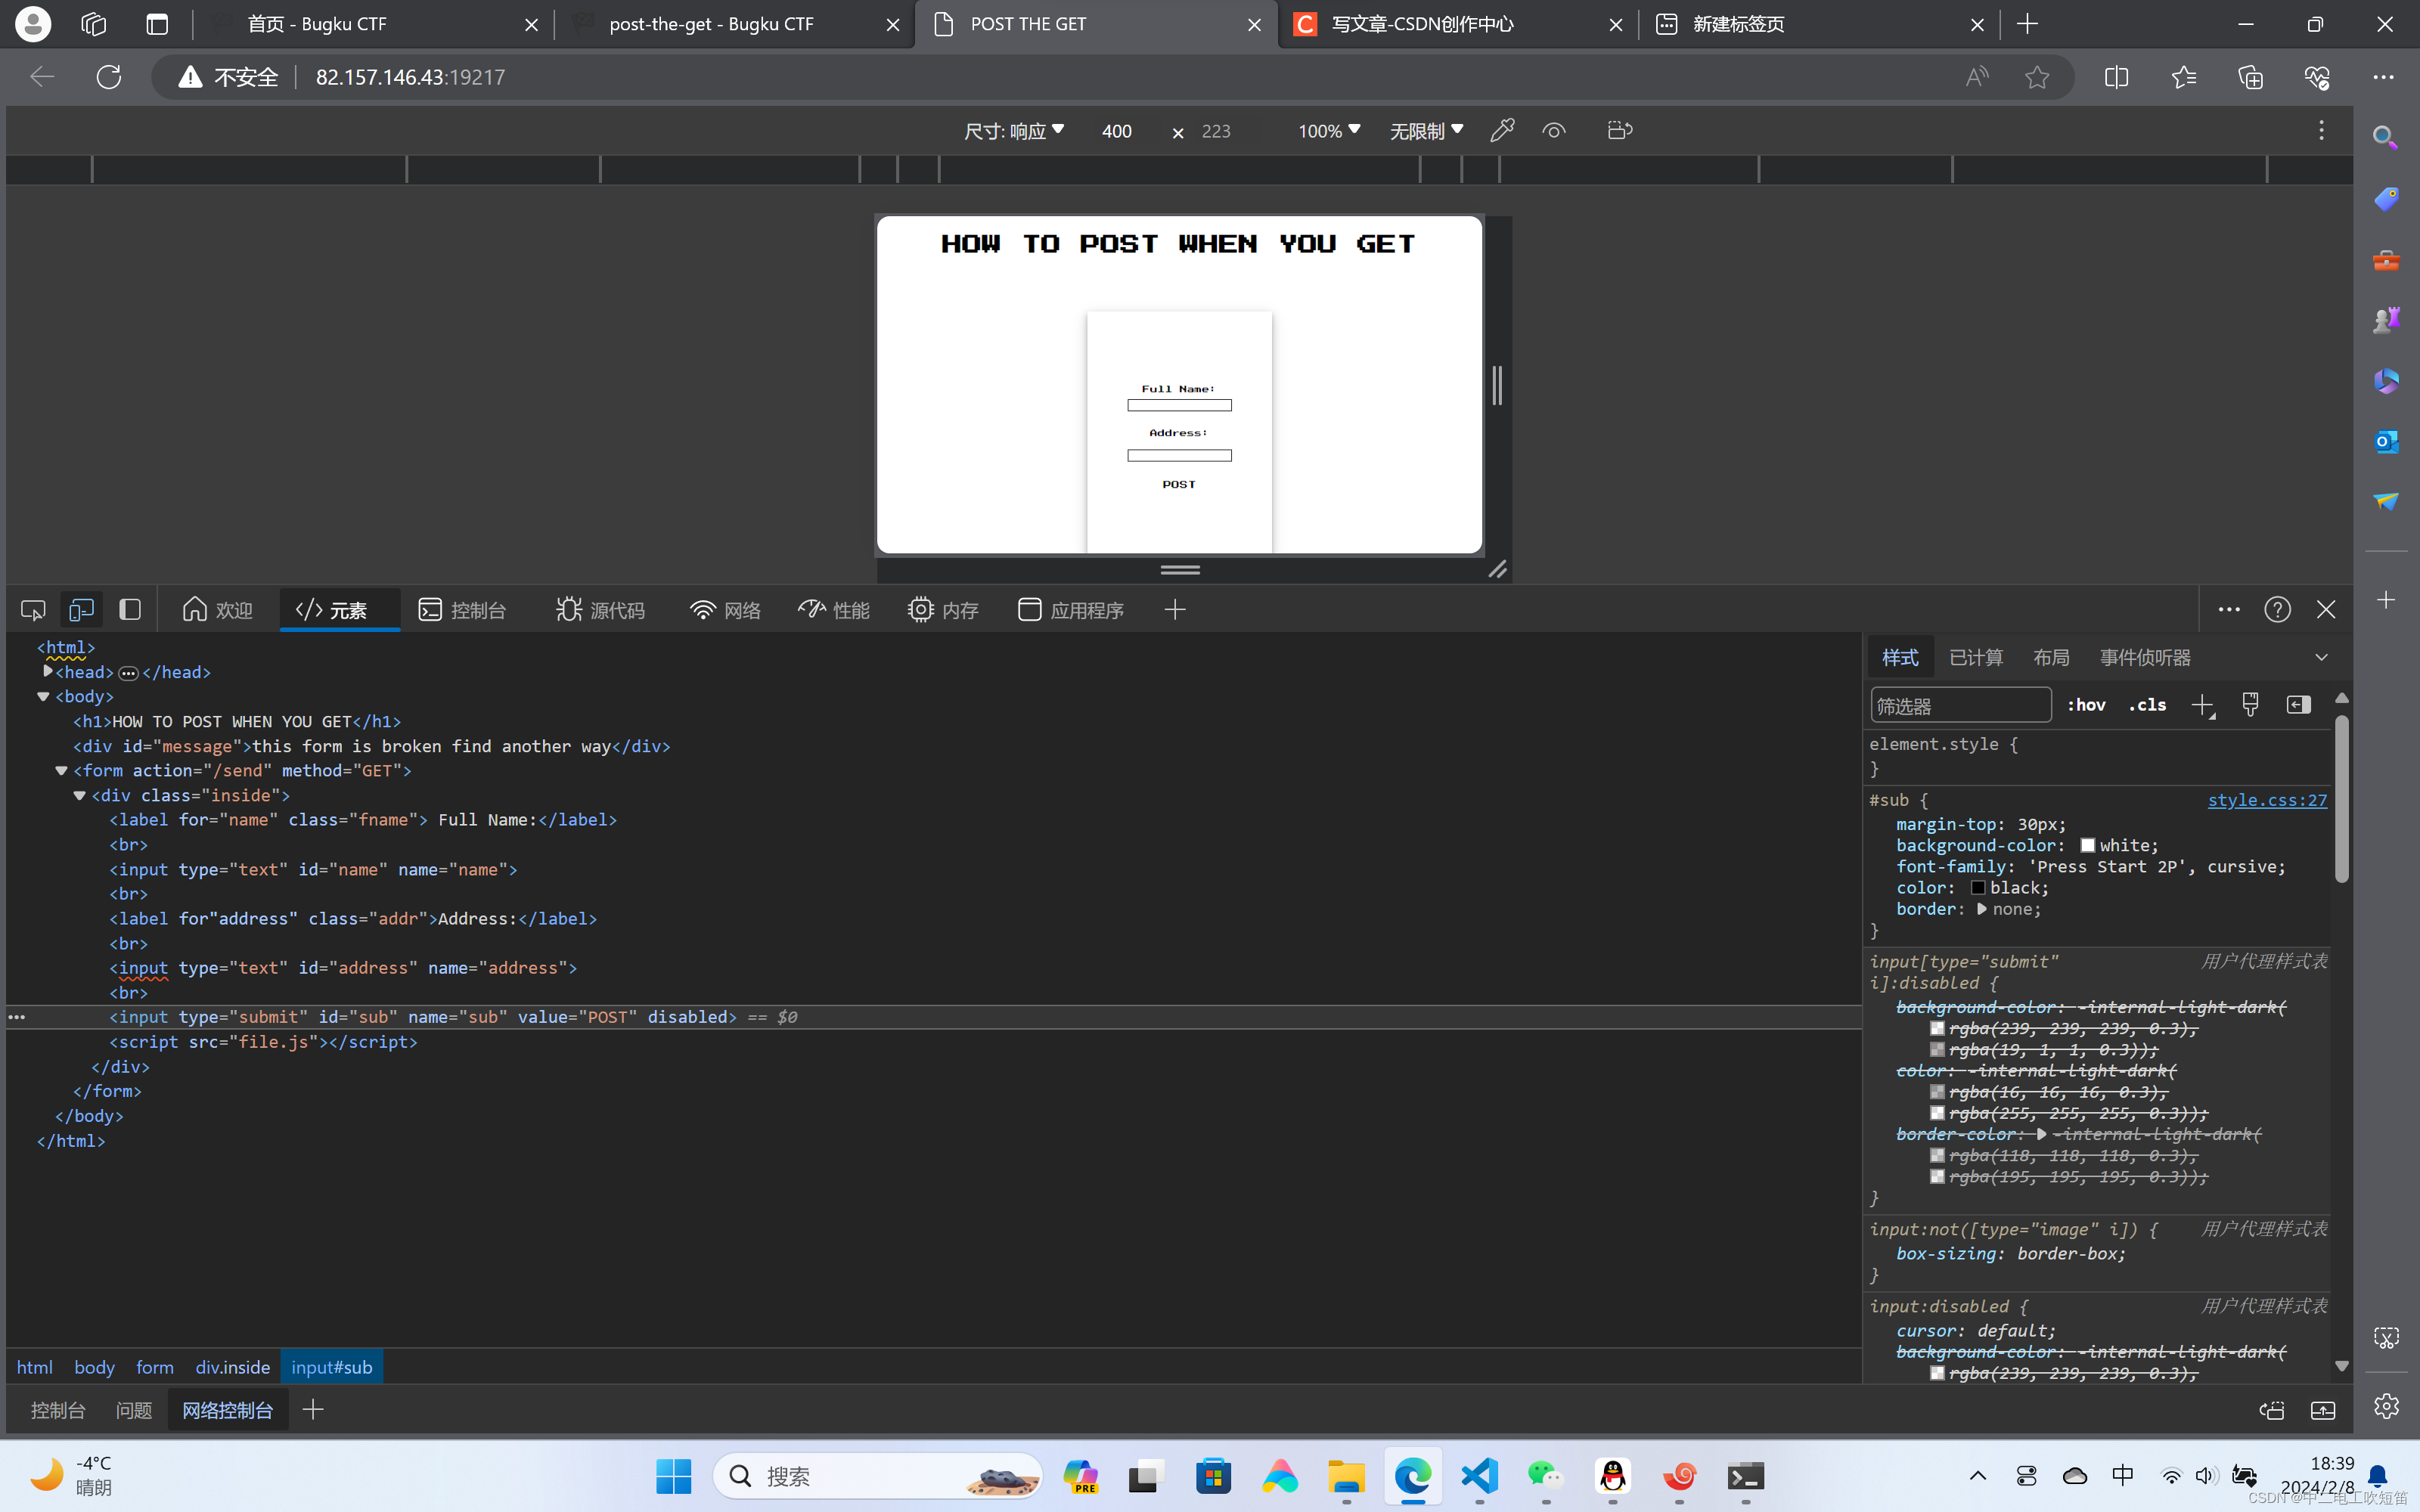Toggle device emulation mode
Screen dimensions: 2420x1512
[x=81, y=609]
